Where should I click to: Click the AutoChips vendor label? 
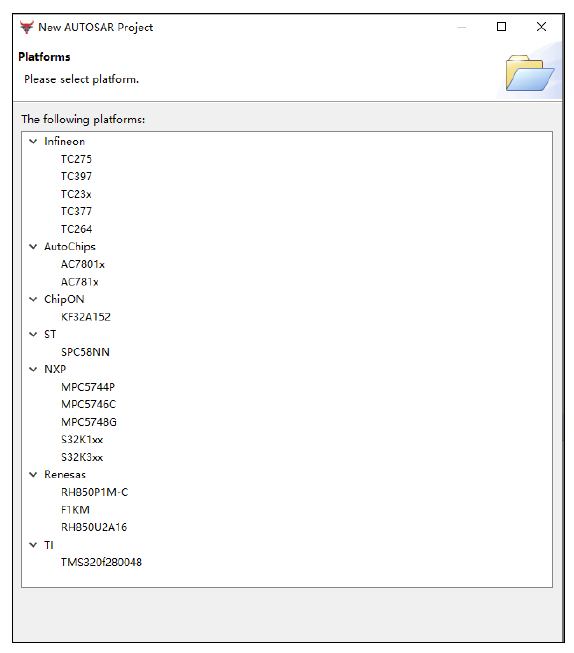[x=70, y=247]
